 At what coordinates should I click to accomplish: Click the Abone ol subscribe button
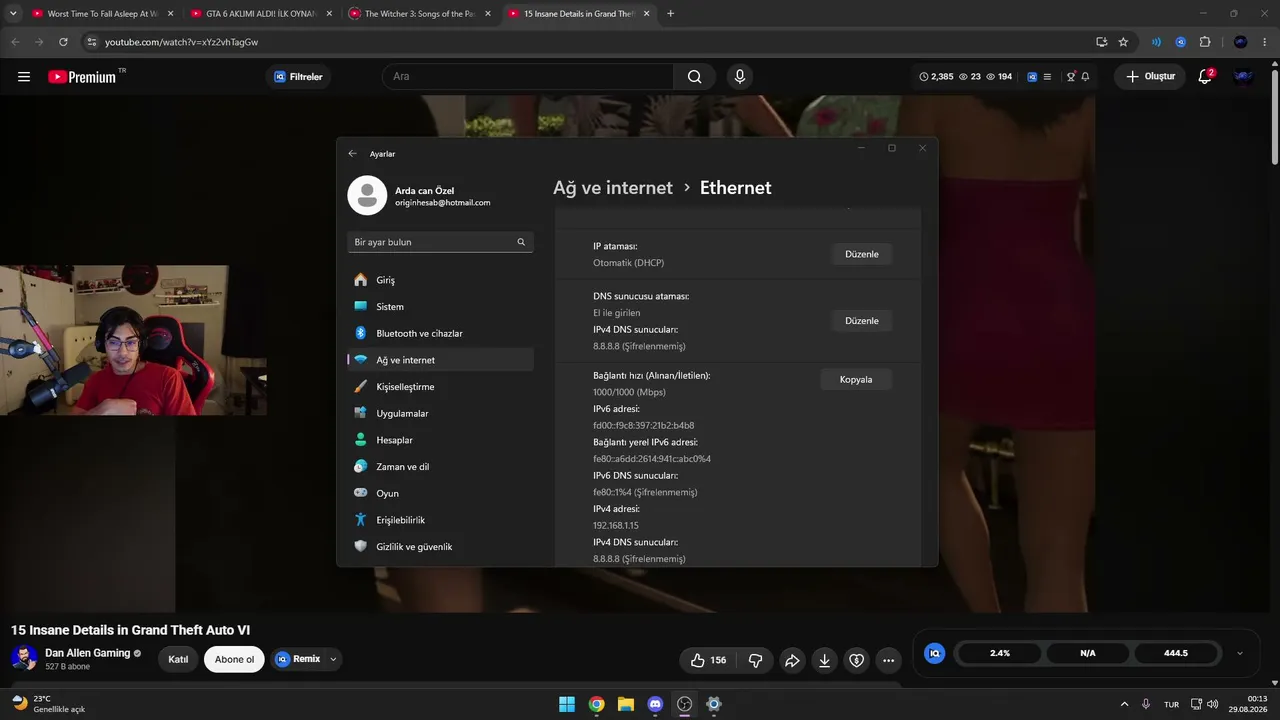(234, 660)
